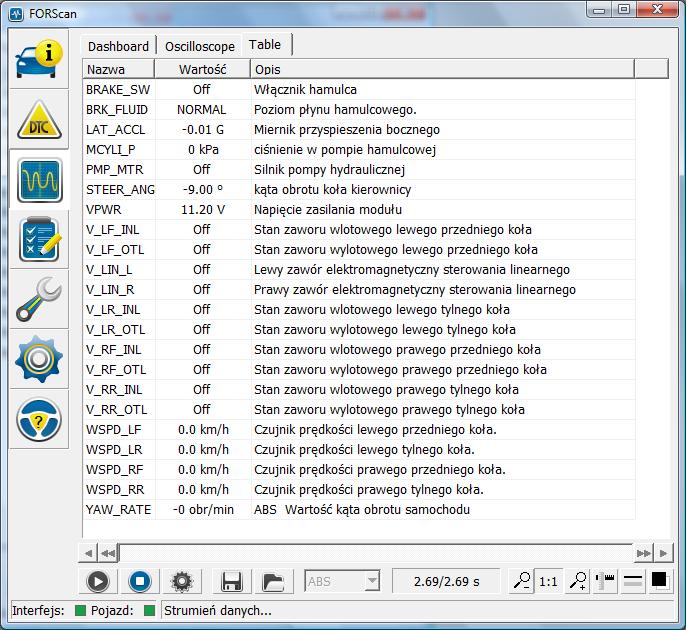Open the tests checklist section
Screen dimensions: 687x630
coord(40,240)
